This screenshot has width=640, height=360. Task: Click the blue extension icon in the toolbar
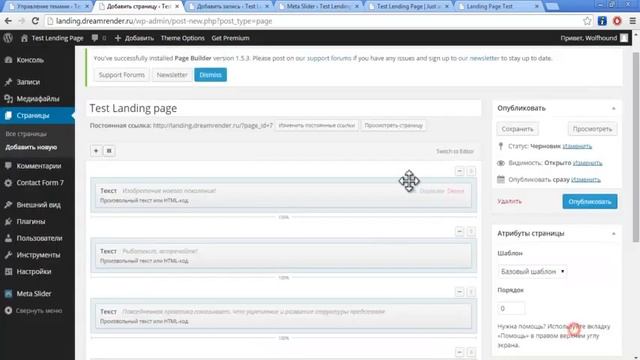602,21
